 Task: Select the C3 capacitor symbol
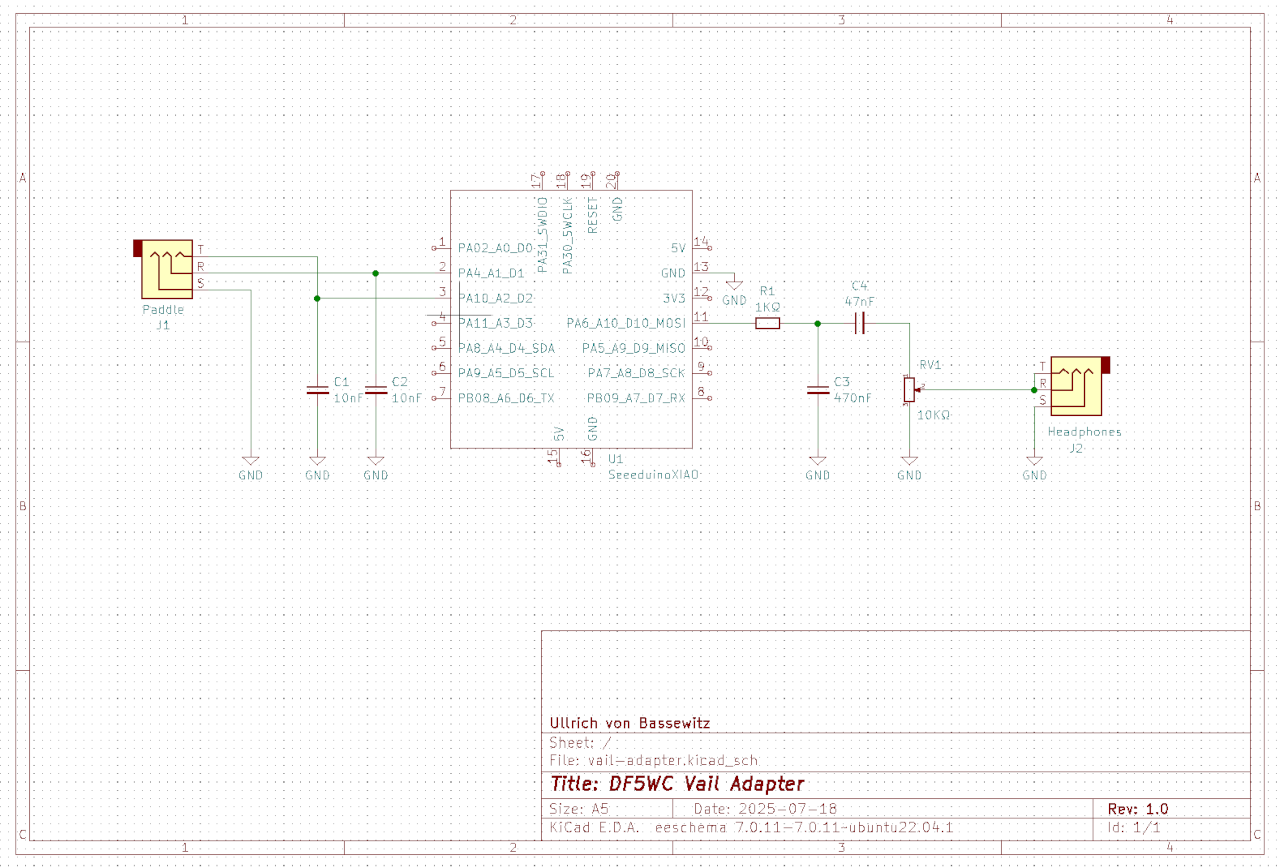click(818, 391)
